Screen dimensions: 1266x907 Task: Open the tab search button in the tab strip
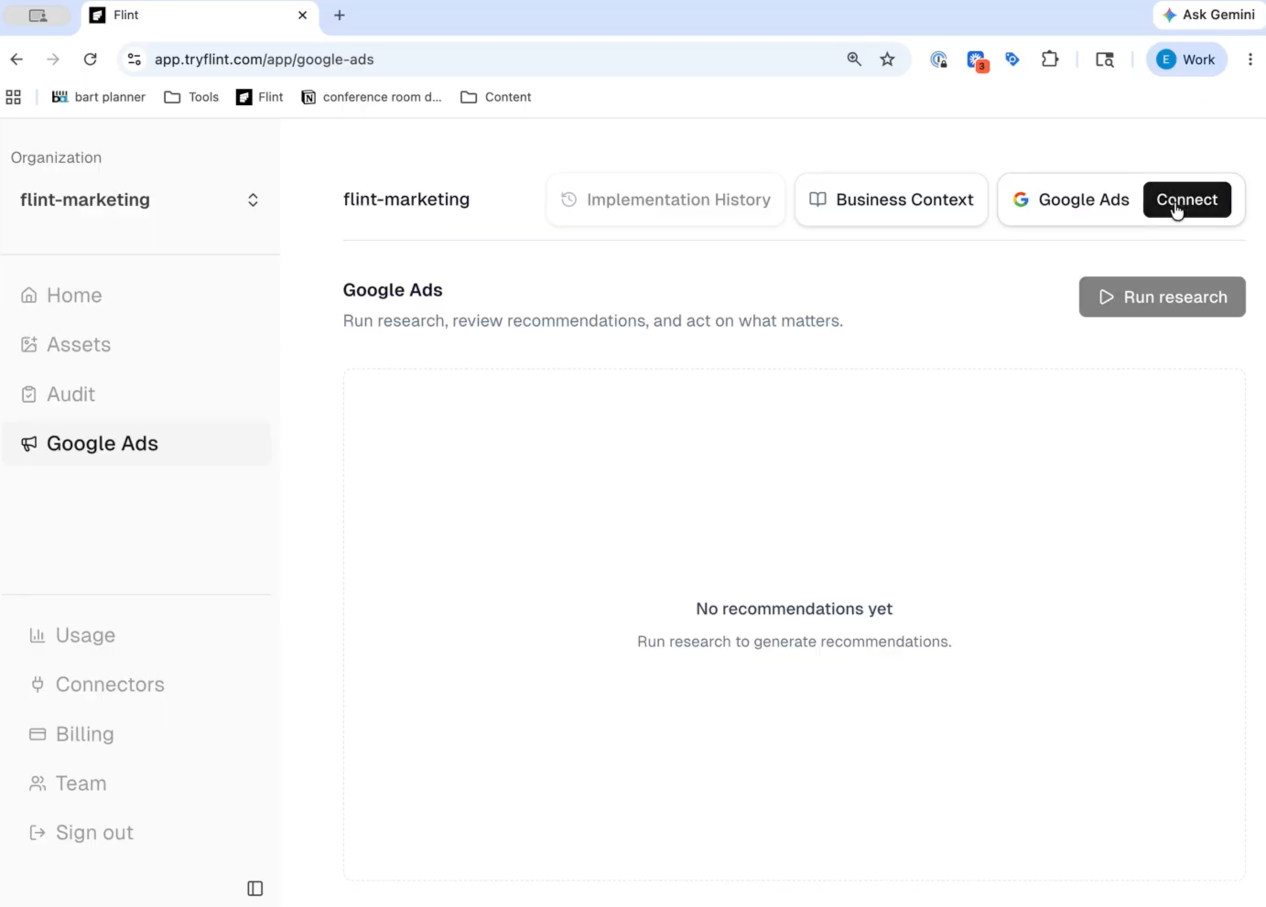pyautogui.click(x=38, y=15)
